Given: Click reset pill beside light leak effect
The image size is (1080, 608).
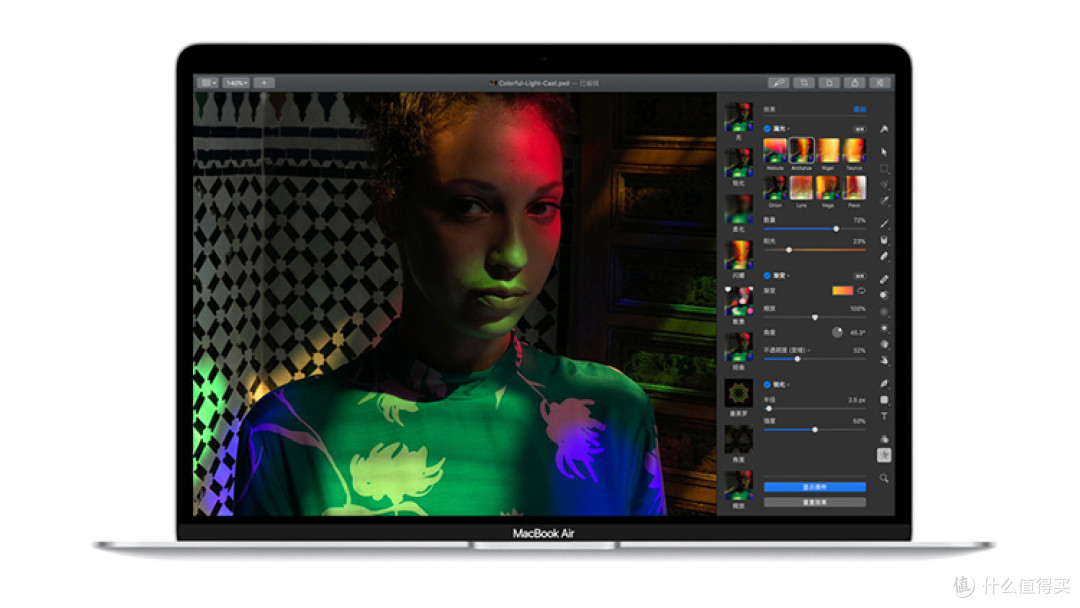Looking at the screenshot, I should point(860,129).
